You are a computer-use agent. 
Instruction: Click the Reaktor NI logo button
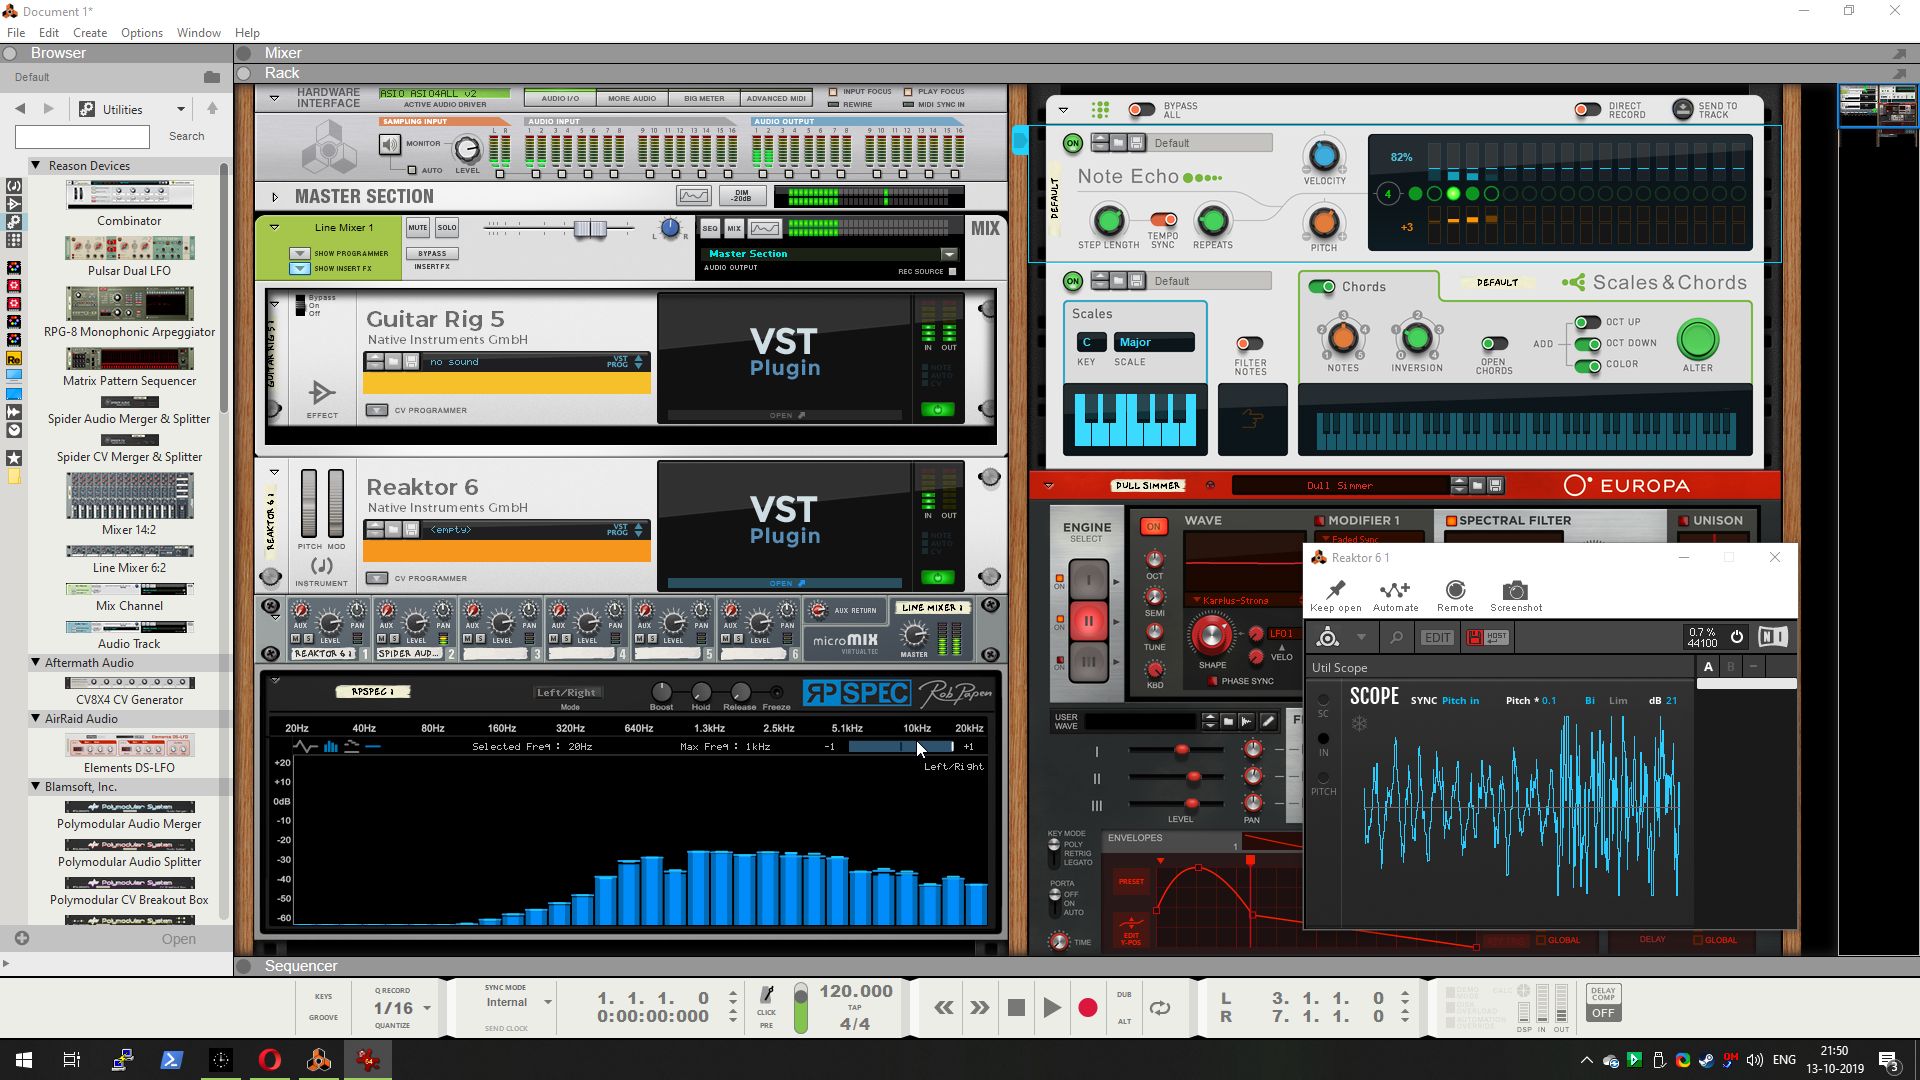coord(1772,636)
